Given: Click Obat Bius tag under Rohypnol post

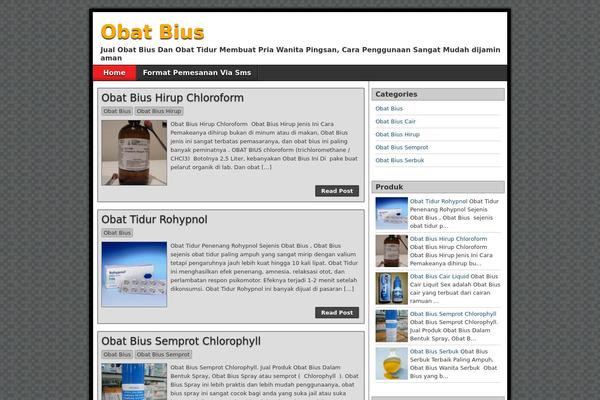Looking at the screenshot, I should pyautogui.click(x=117, y=233).
